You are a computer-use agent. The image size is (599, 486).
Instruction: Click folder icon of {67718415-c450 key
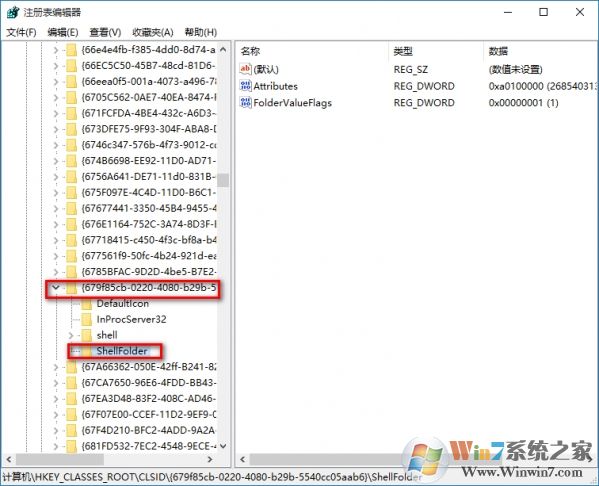(71, 240)
